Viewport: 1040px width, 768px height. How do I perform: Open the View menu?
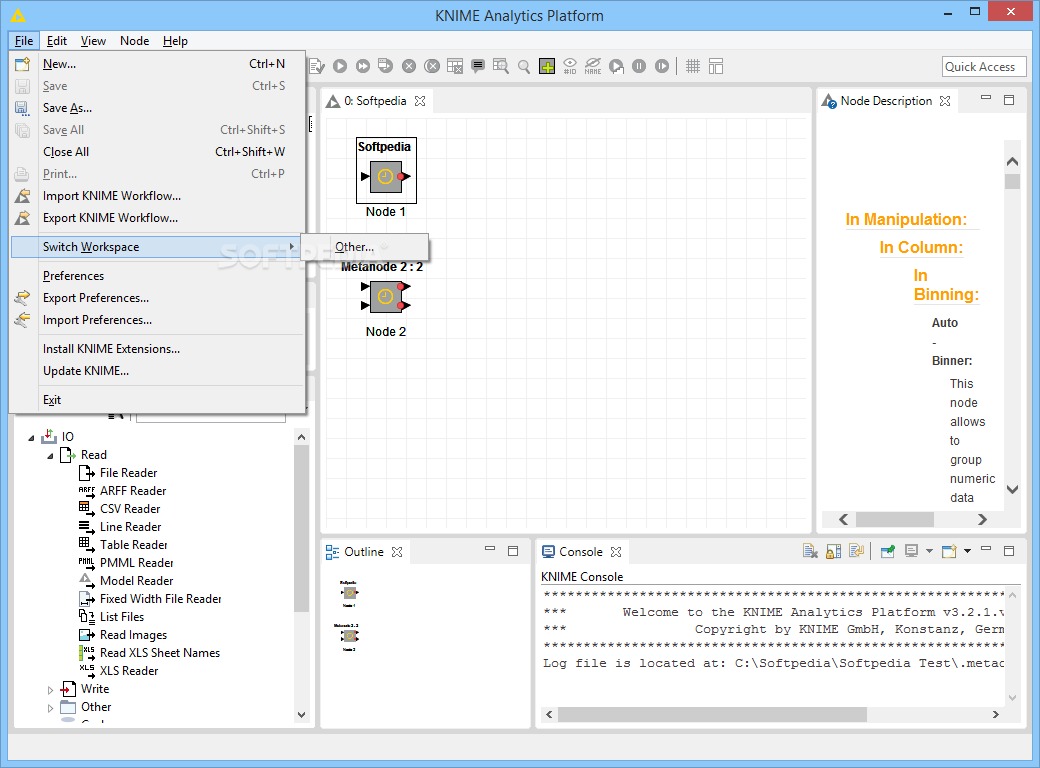pyautogui.click(x=94, y=40)
